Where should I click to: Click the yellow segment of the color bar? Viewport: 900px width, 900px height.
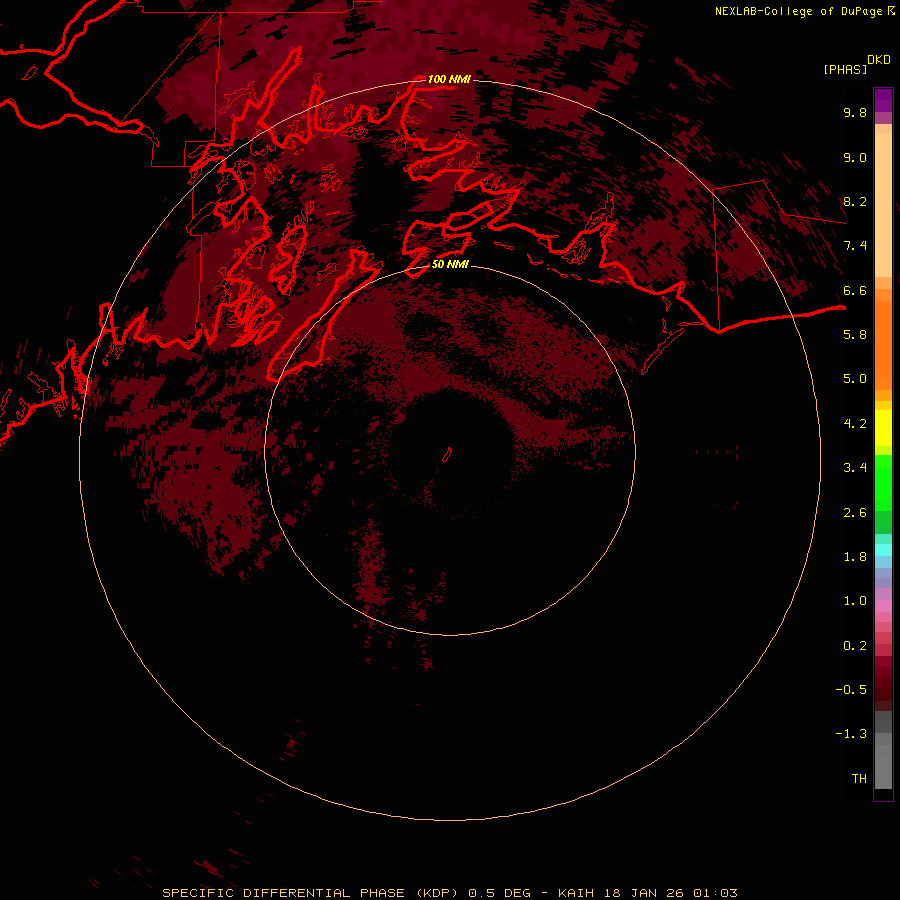coord(883,428)
